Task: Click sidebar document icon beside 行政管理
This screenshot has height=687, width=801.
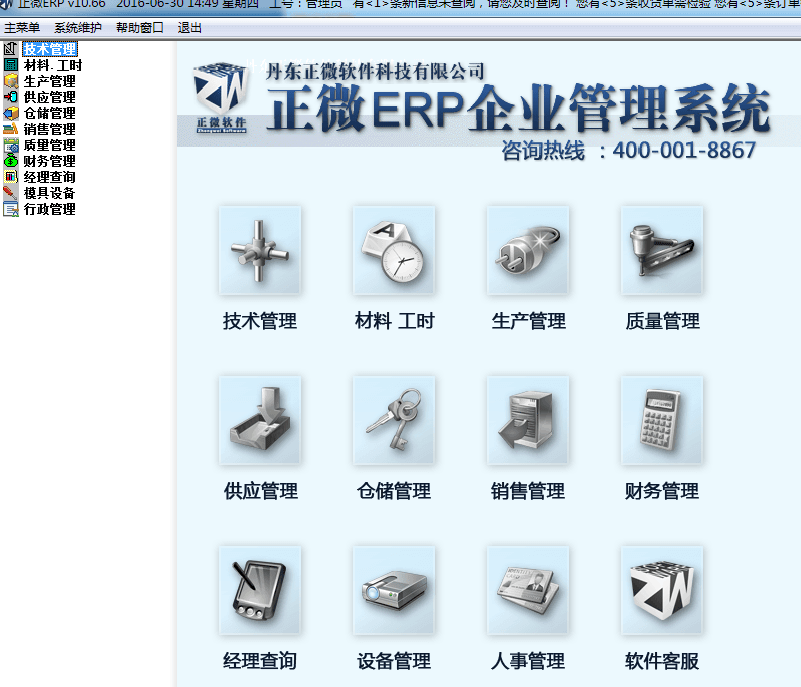Action: point(11,209)
